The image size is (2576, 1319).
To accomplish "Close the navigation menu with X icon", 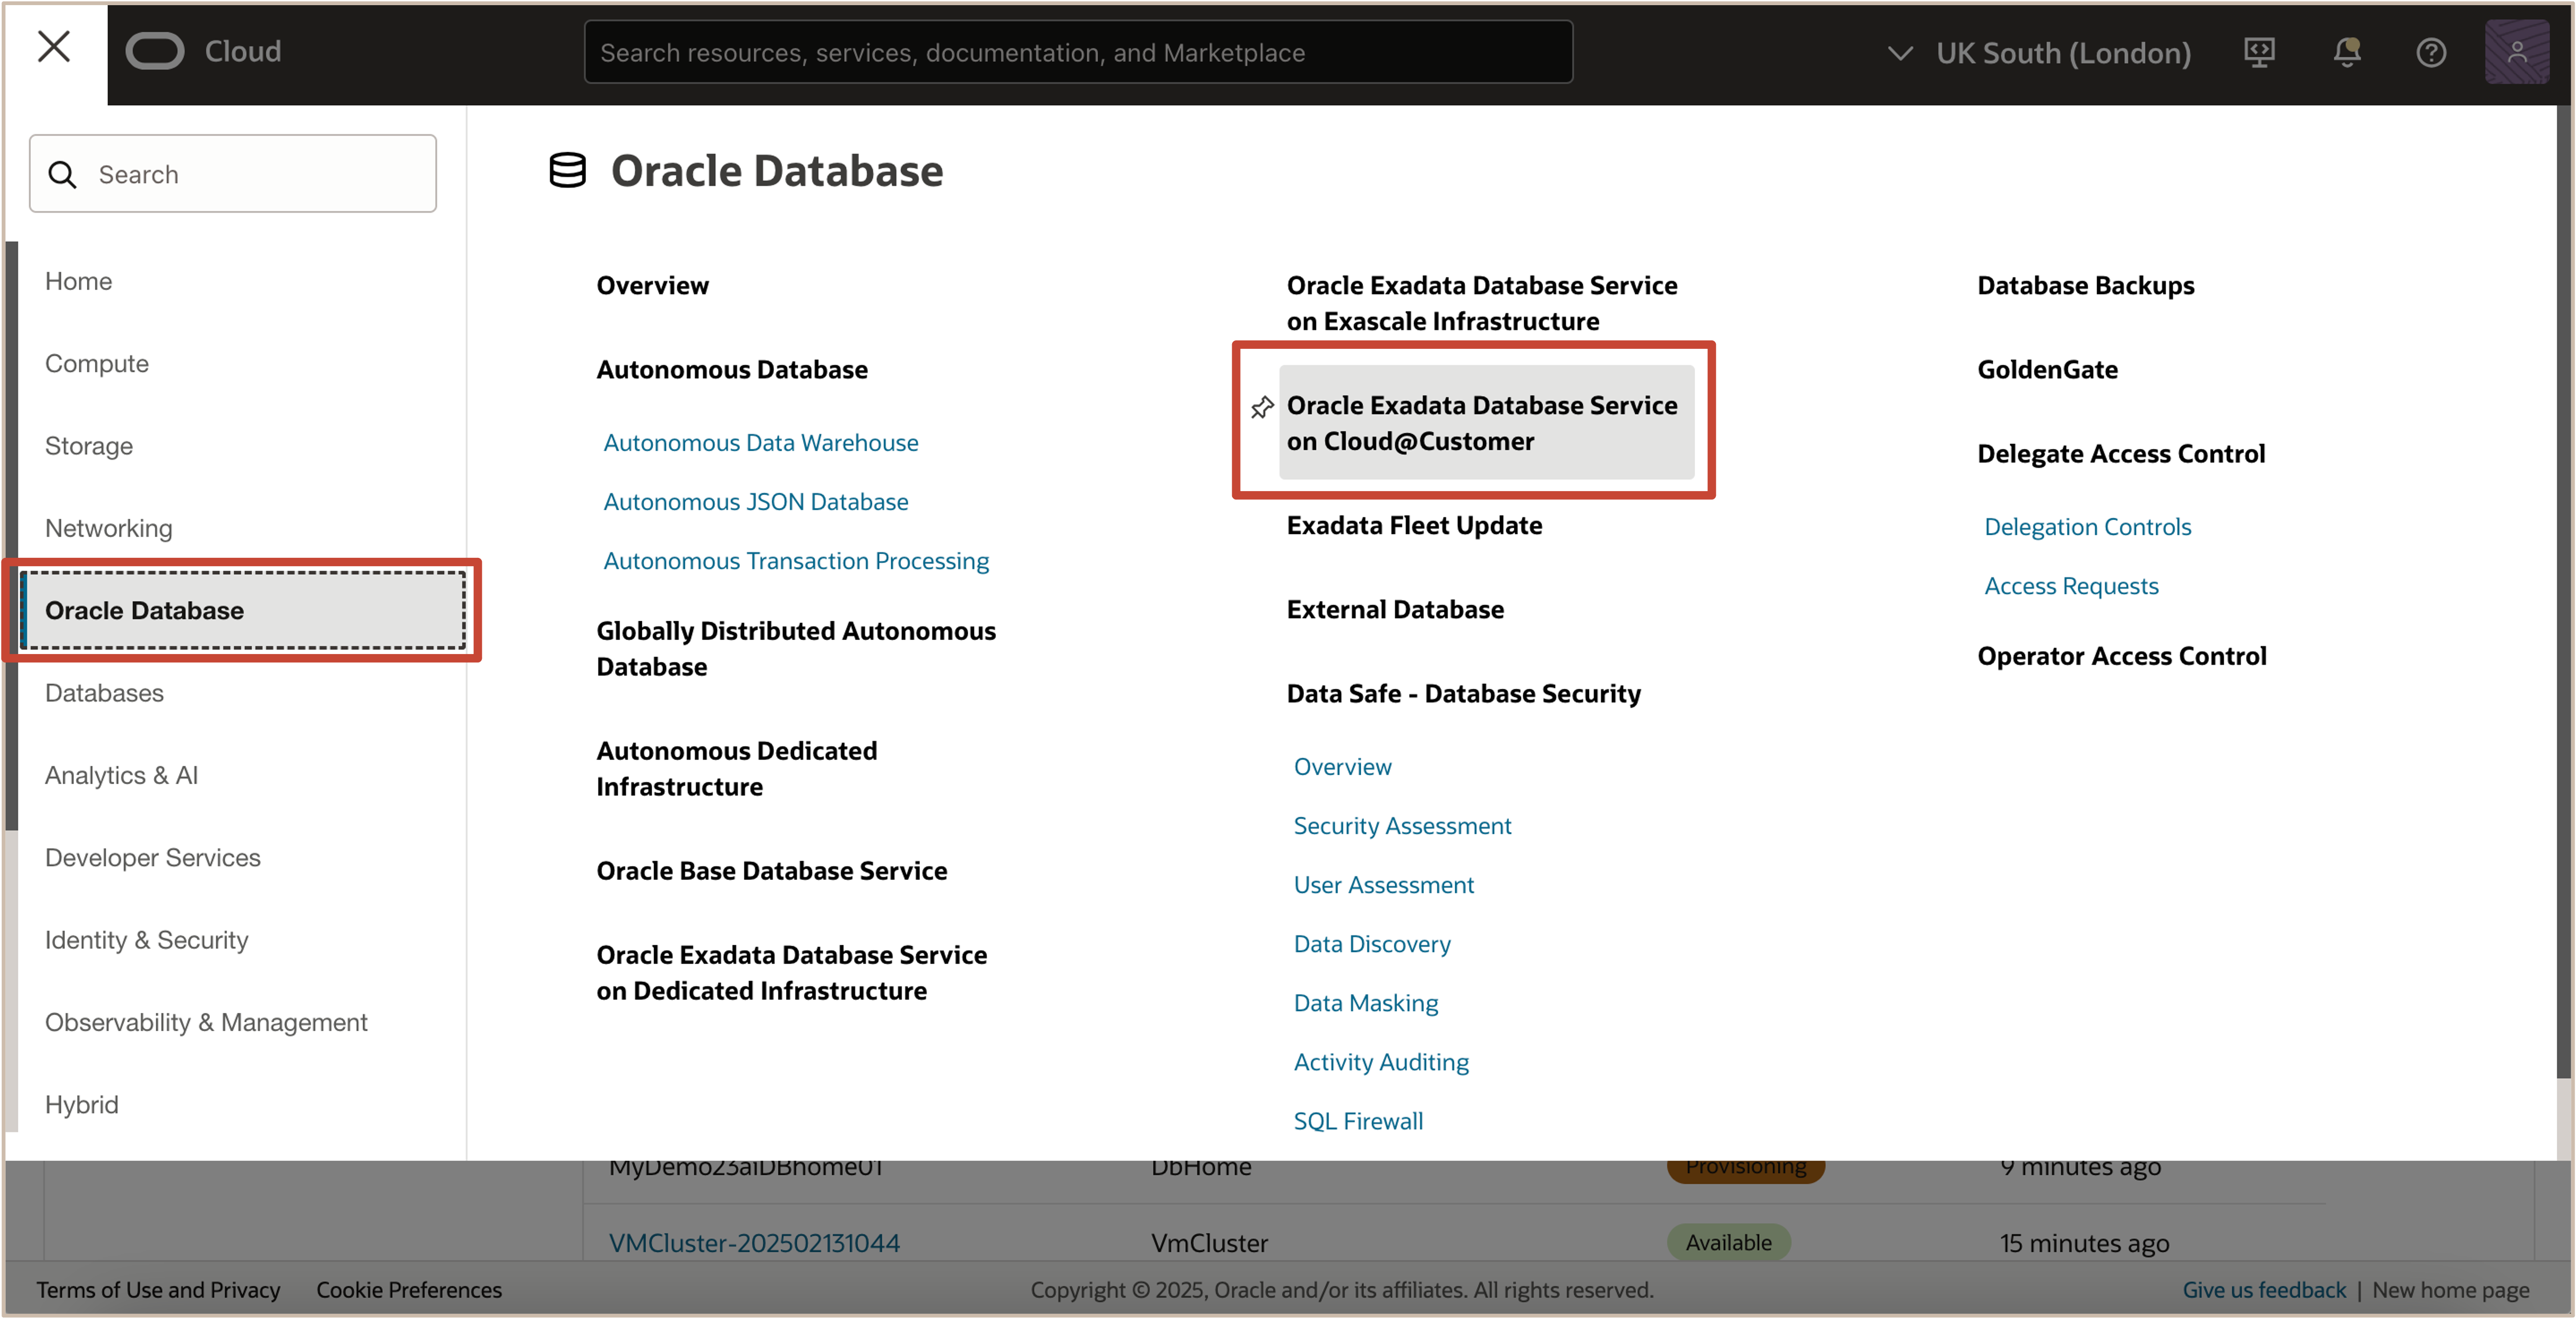I will tap(54, 47).
